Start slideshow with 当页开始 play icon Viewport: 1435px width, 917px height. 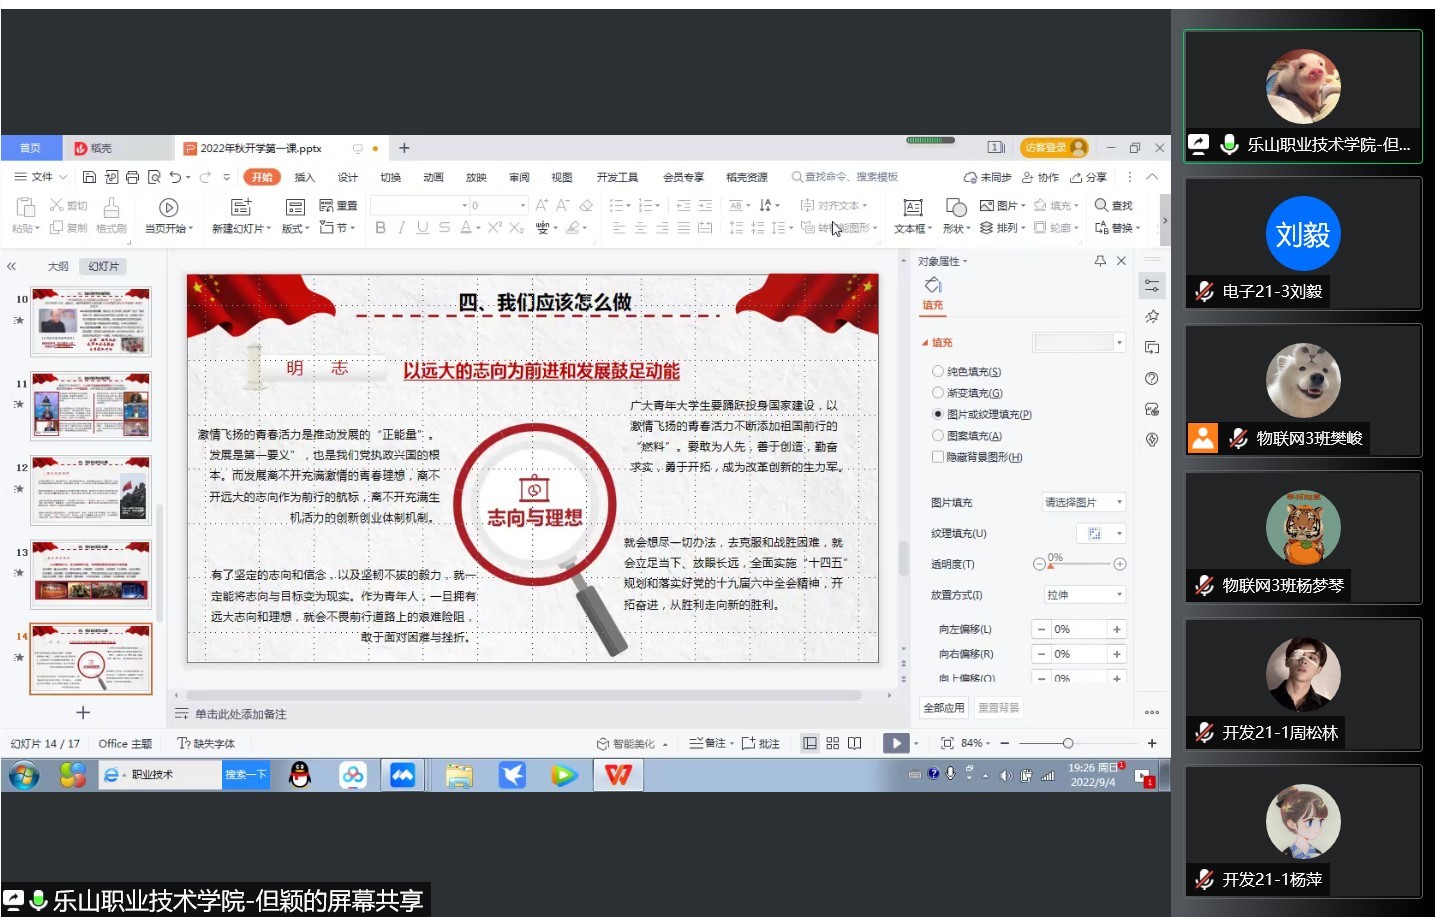pyautogui.click(x=168, y=207)
